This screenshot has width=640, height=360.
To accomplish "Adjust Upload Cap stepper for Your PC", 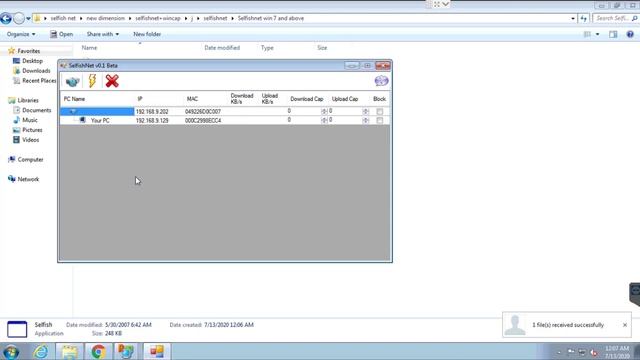I will point(365,120).
